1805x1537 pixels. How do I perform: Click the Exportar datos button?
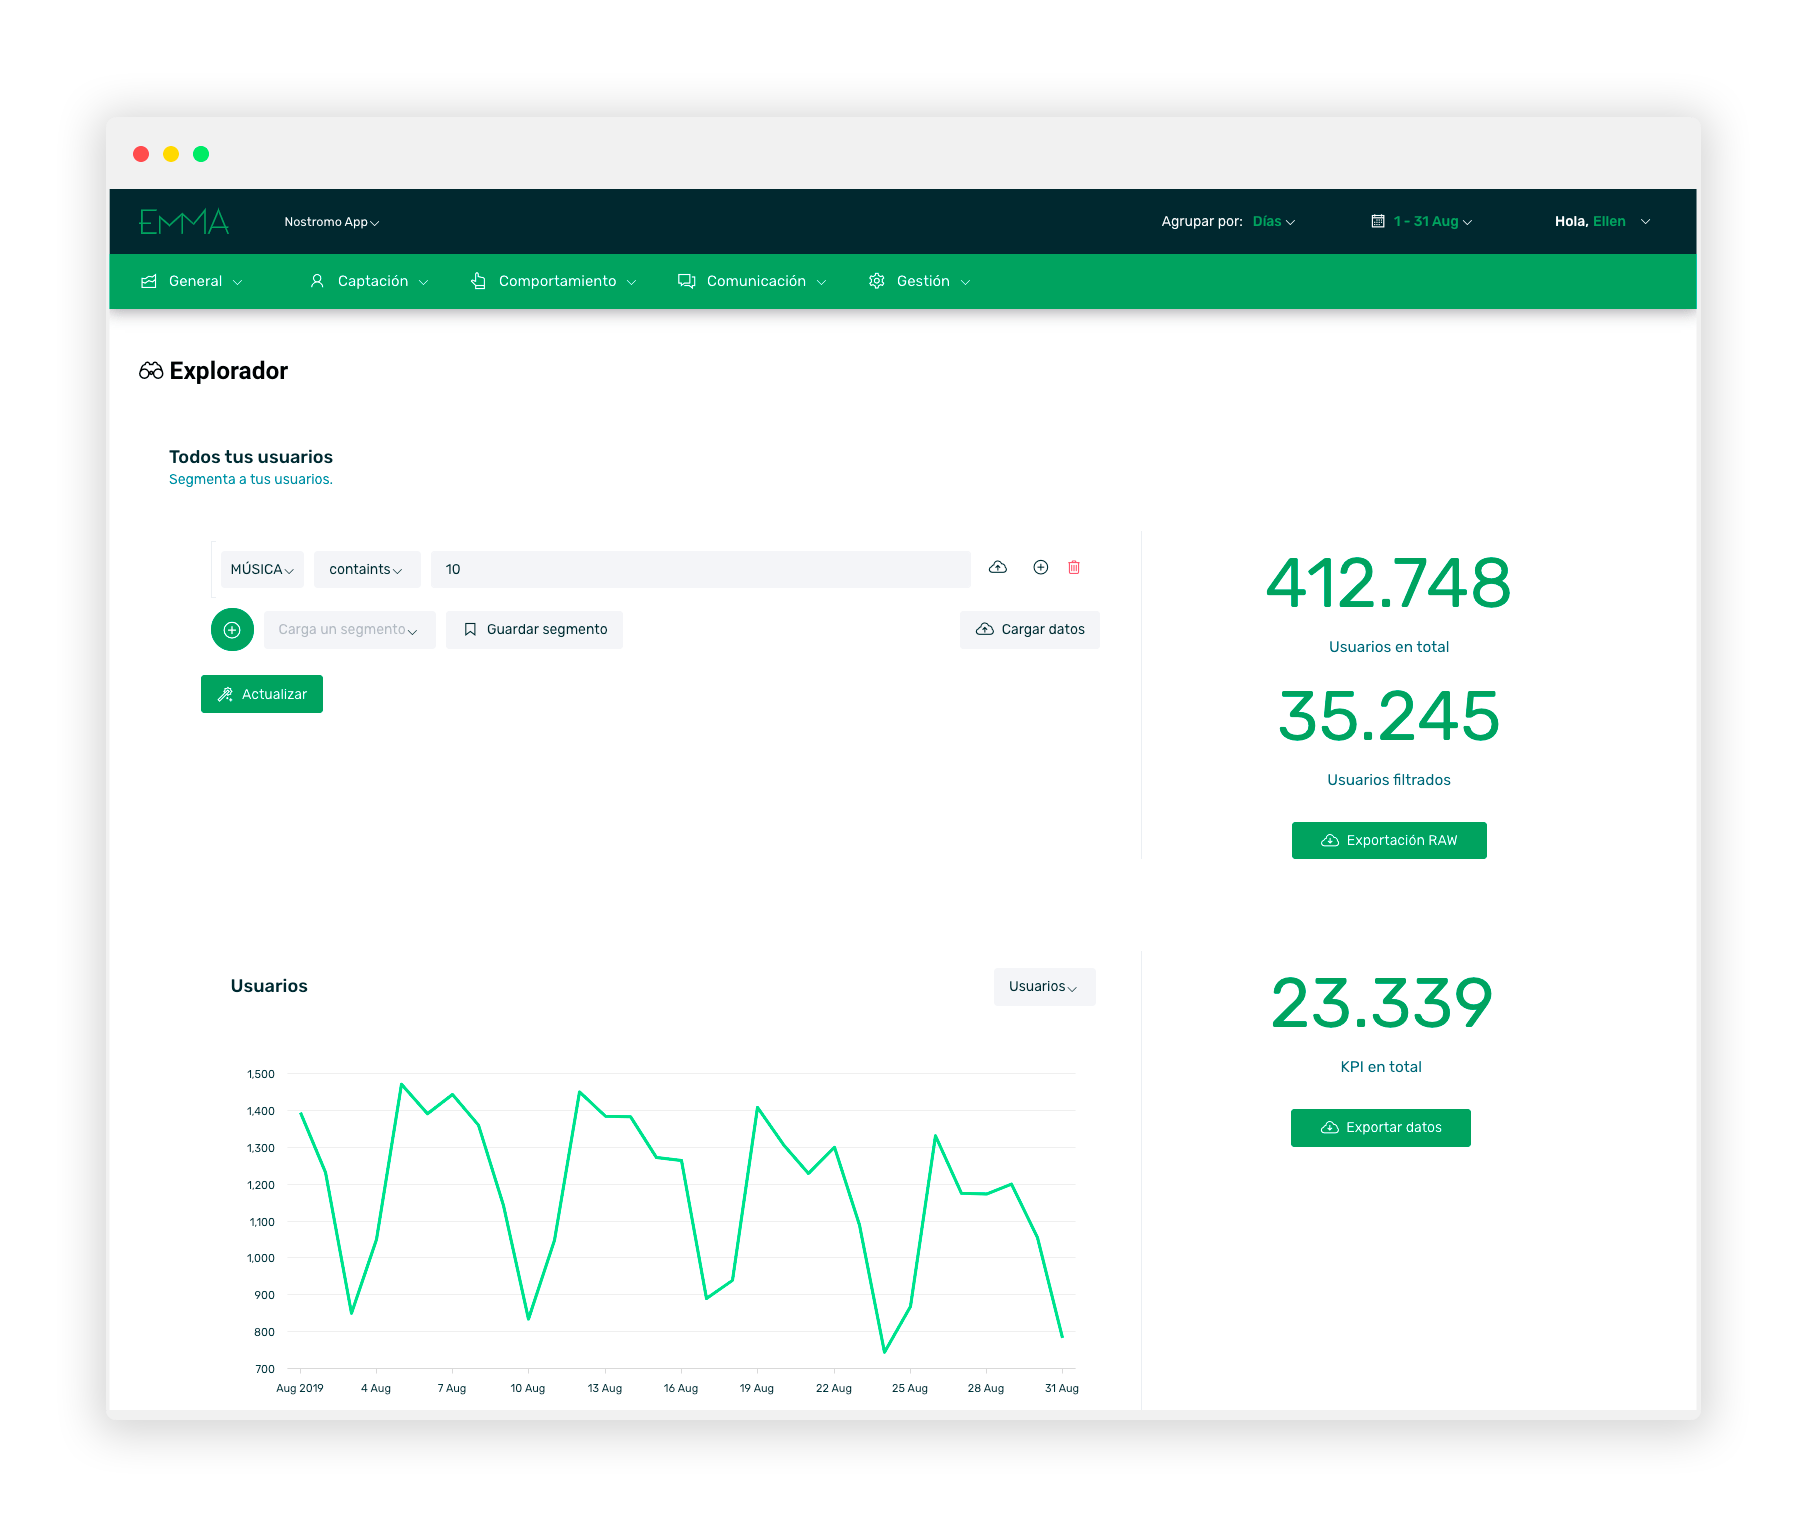tap(1381, 1128)
